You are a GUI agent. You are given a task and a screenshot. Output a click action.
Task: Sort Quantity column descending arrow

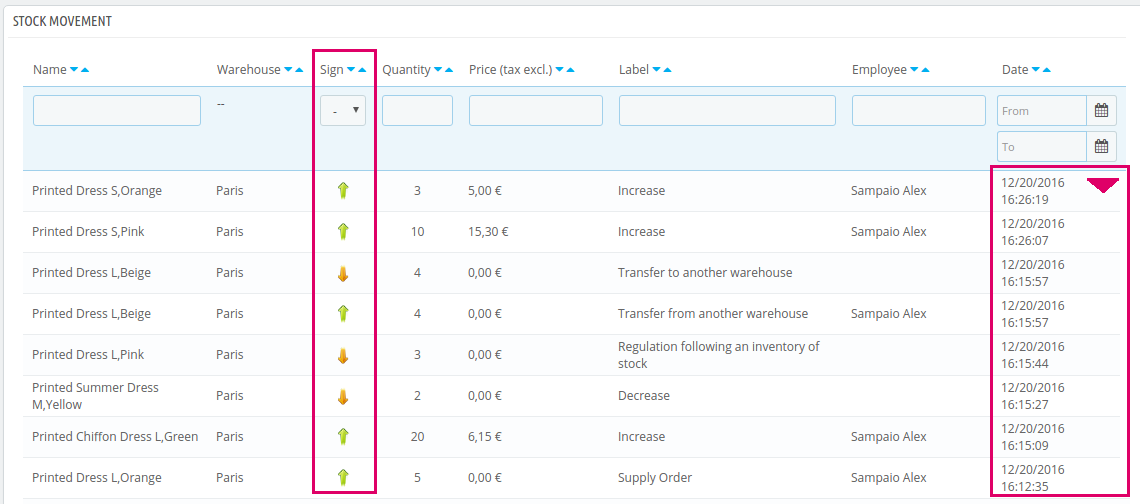point(438,70)
